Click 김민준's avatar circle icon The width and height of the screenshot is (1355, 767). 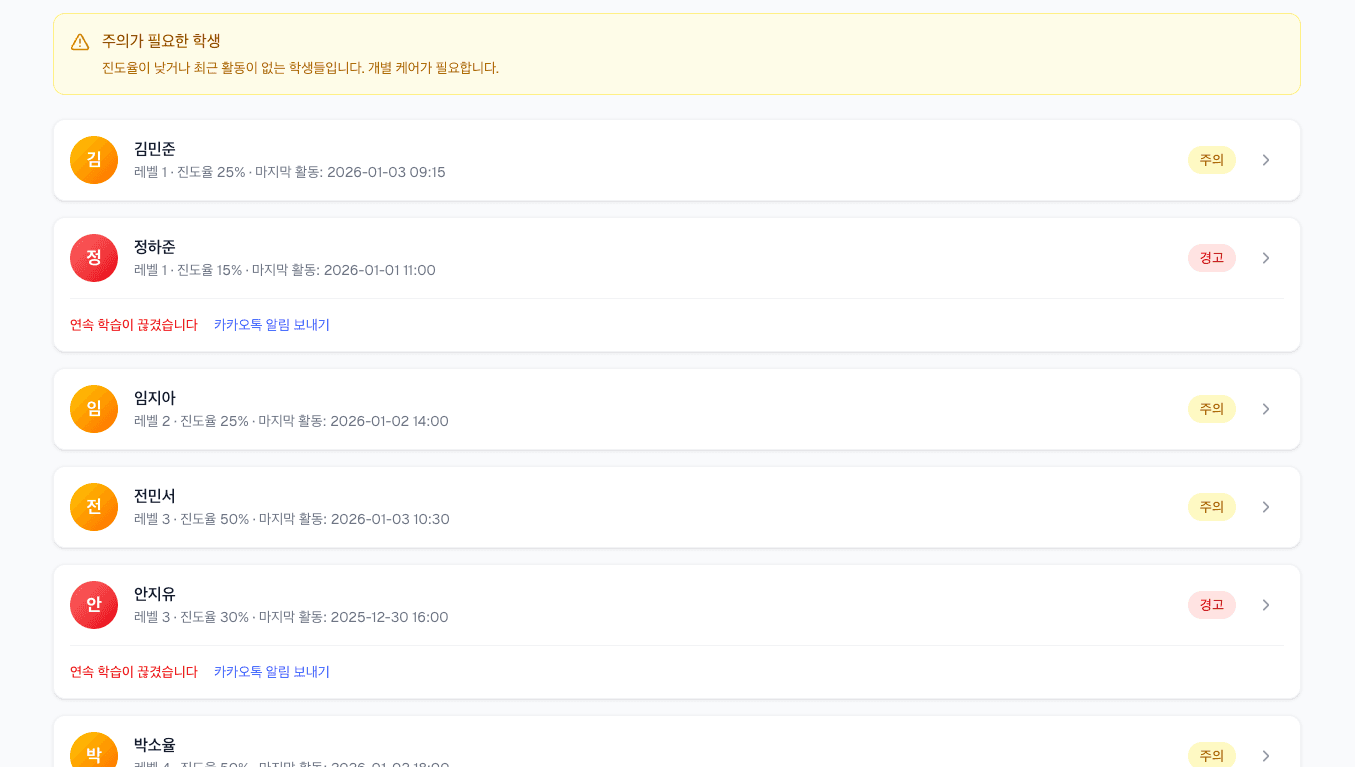tap(93, 160)
